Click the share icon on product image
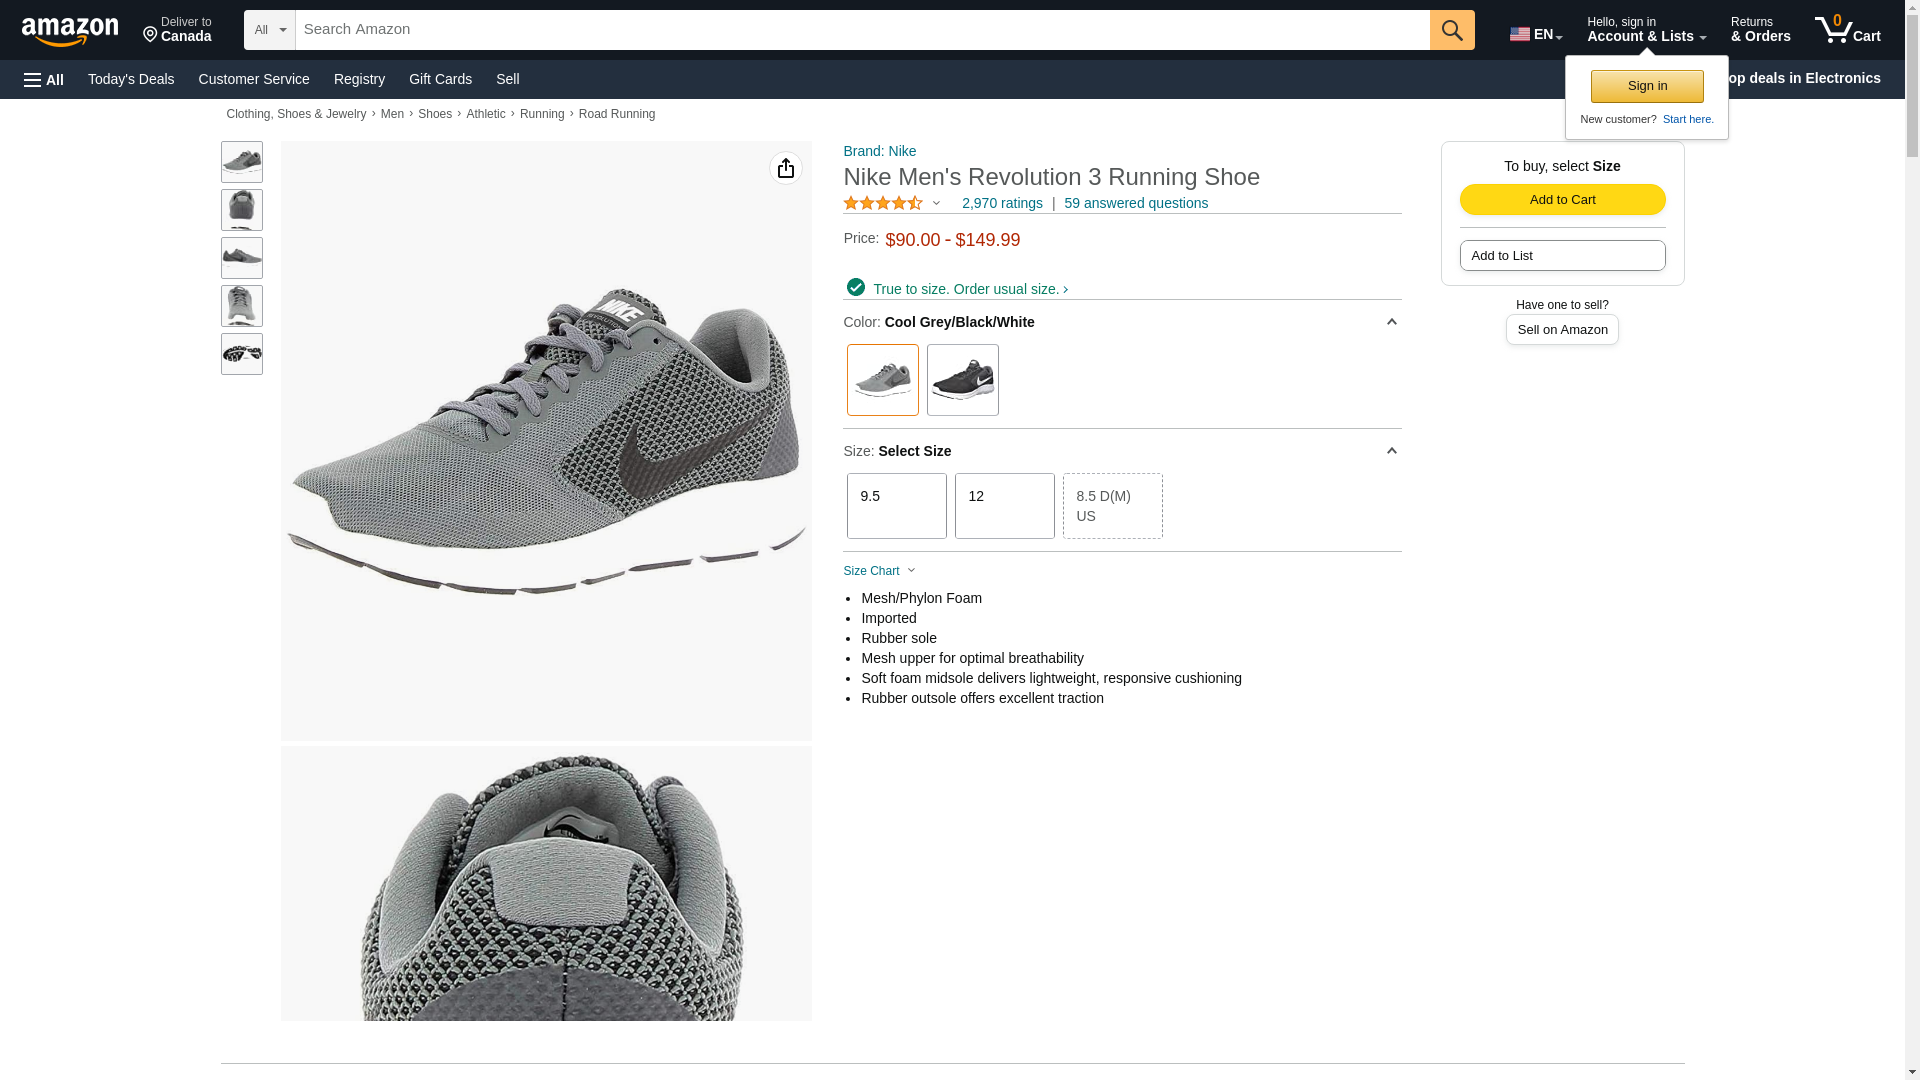The width and height of the screenshot is (1920, 1080). click(x=785, y=168)
